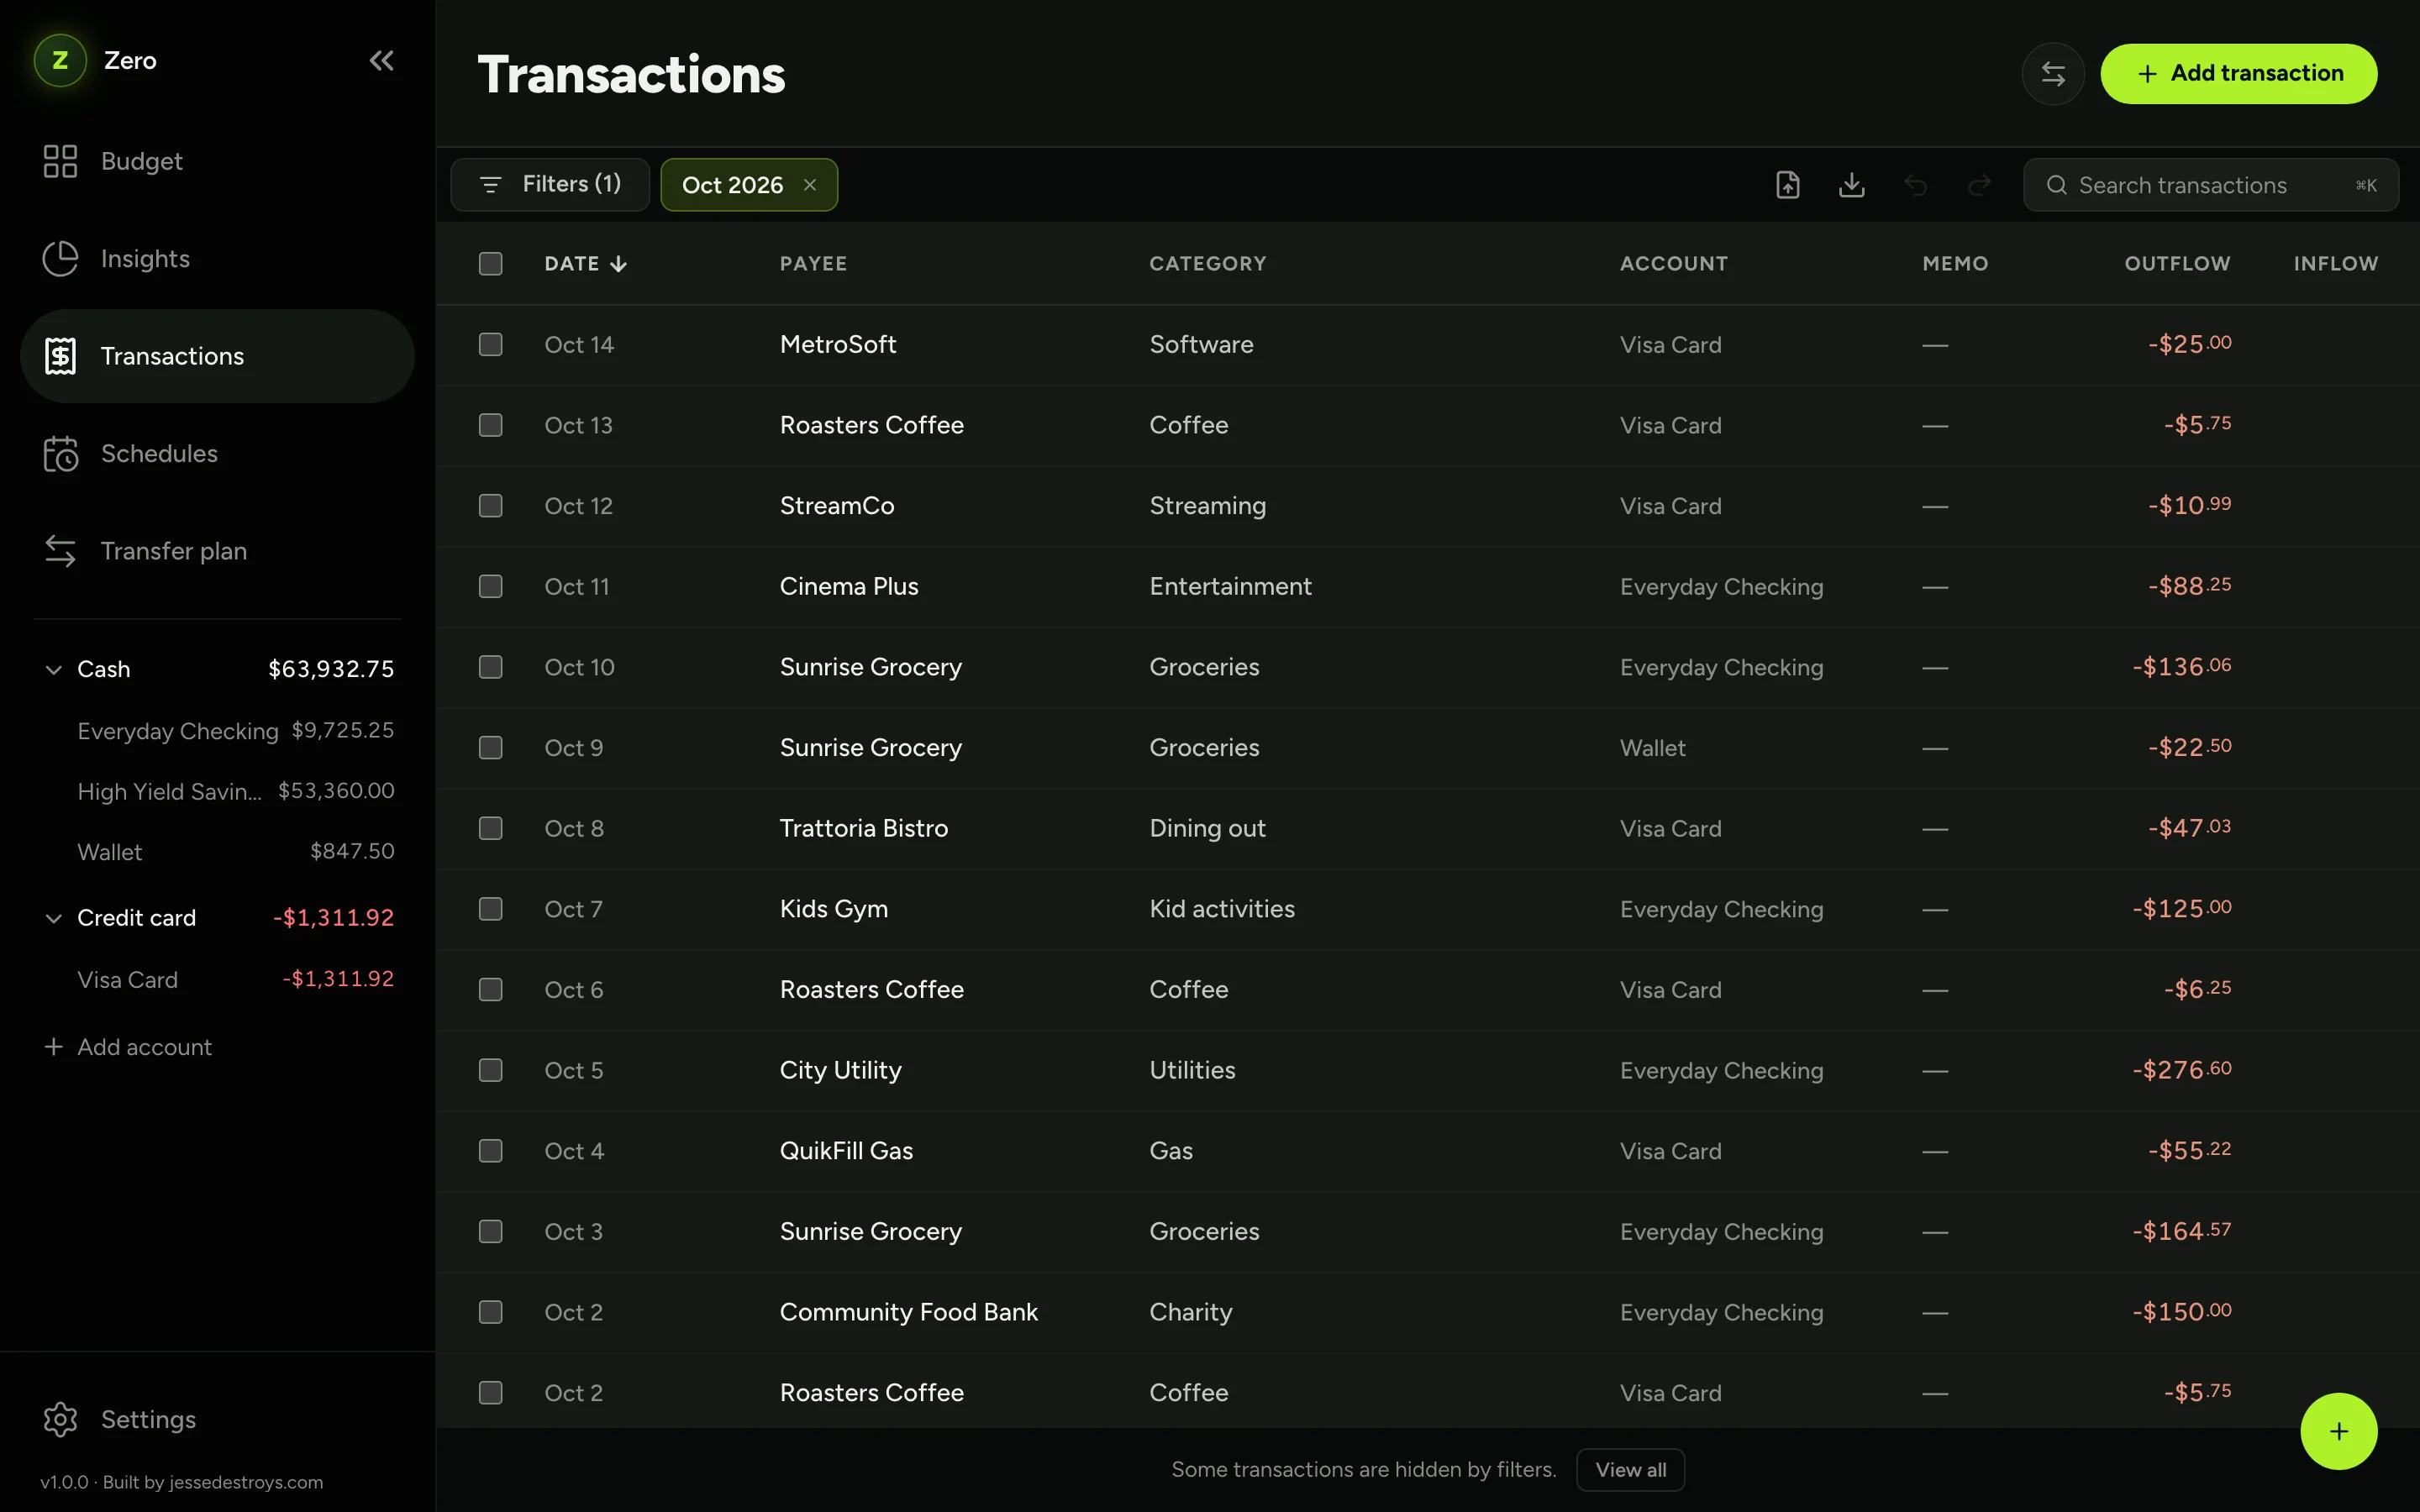Click the QuikFill Gas payee cell

846,1151
